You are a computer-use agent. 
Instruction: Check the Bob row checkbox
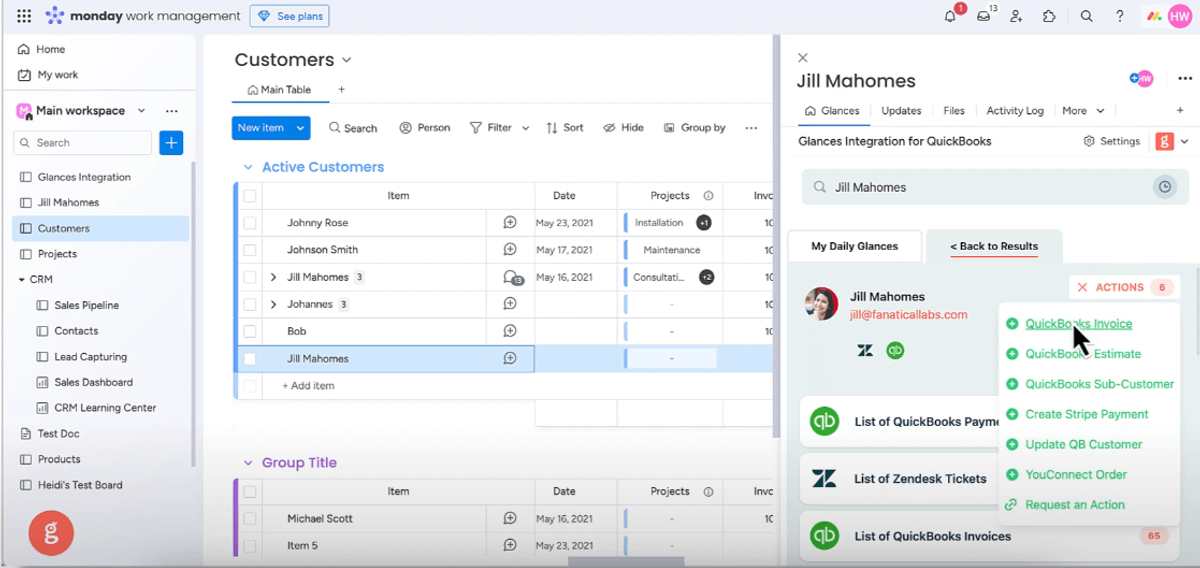pos(250,331)
